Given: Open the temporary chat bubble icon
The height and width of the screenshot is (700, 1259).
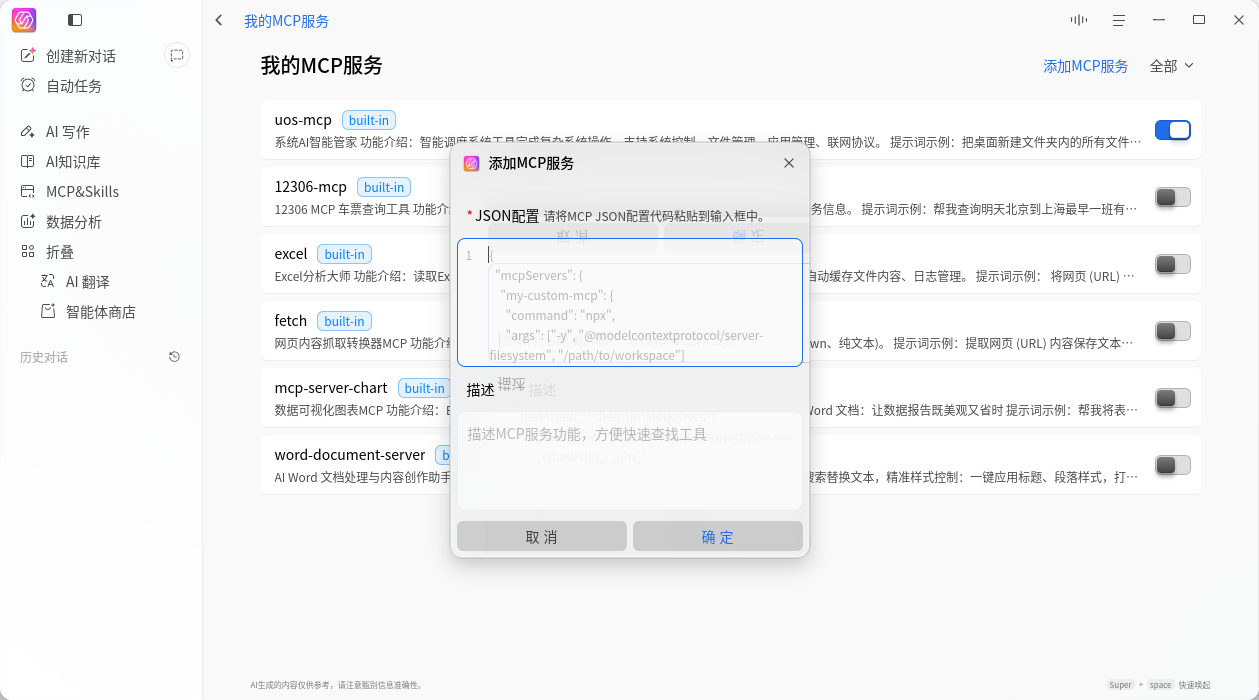Looking at the screenshot, I should (x=177, y=56).
